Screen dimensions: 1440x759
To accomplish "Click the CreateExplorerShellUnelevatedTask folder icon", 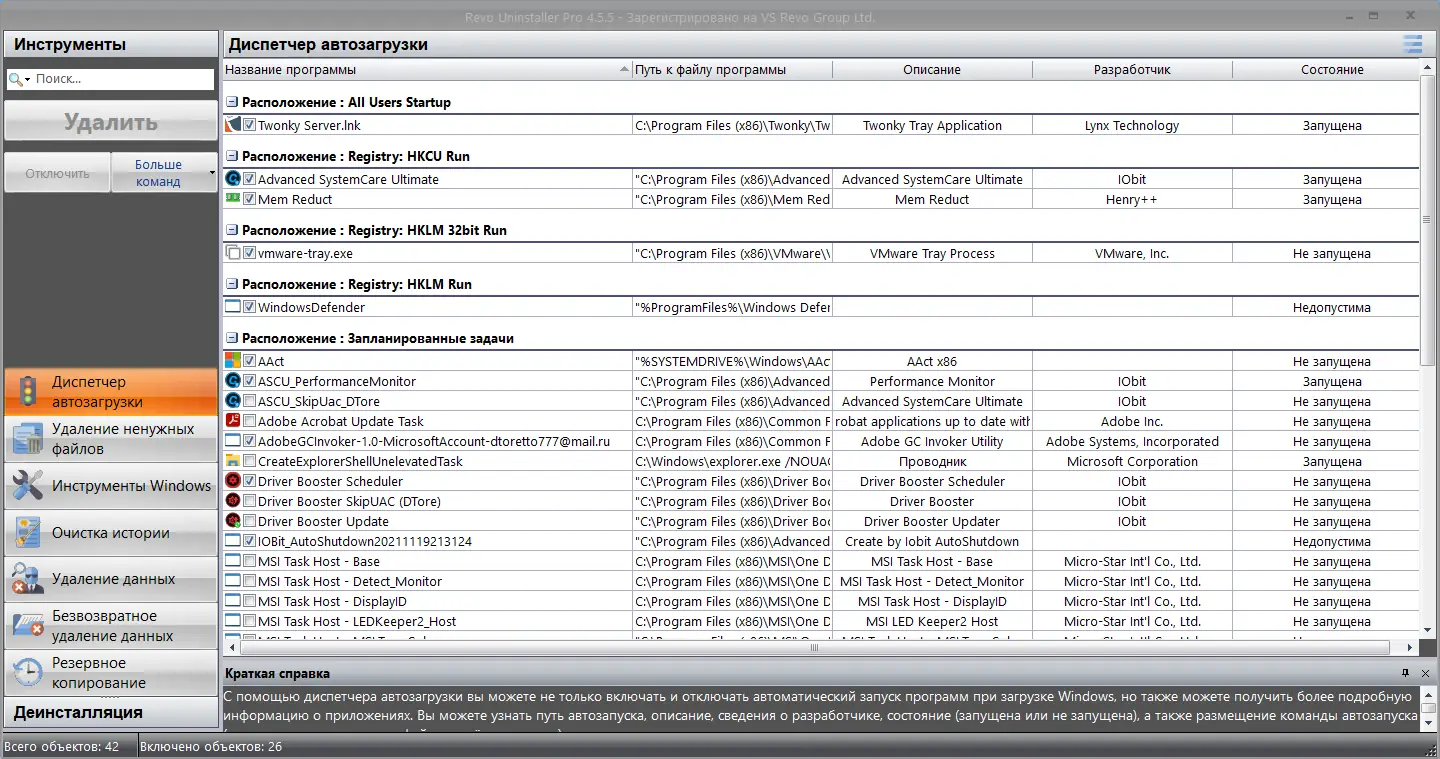I will (233, 461).
